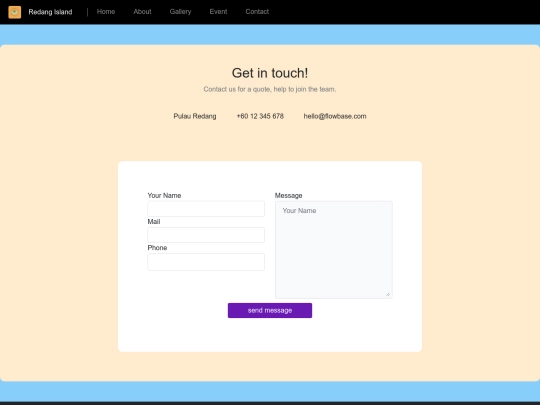The height and width of the screenshot is (405, 540).
Task: Click into the Mail input field
Action: [x=206, y=235]
